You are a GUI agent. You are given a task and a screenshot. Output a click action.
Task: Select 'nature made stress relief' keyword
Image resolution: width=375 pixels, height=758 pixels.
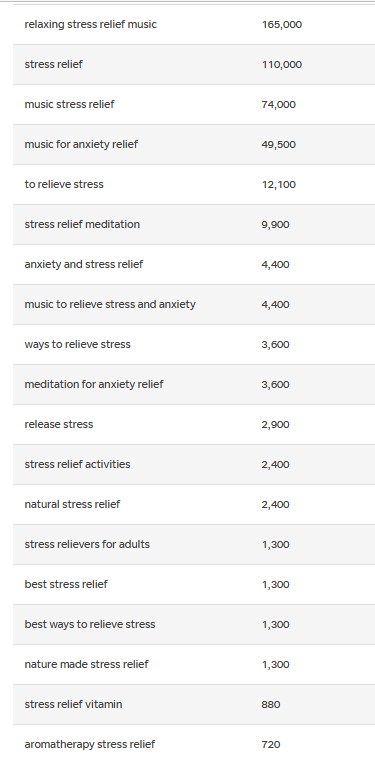click(87, 664)
